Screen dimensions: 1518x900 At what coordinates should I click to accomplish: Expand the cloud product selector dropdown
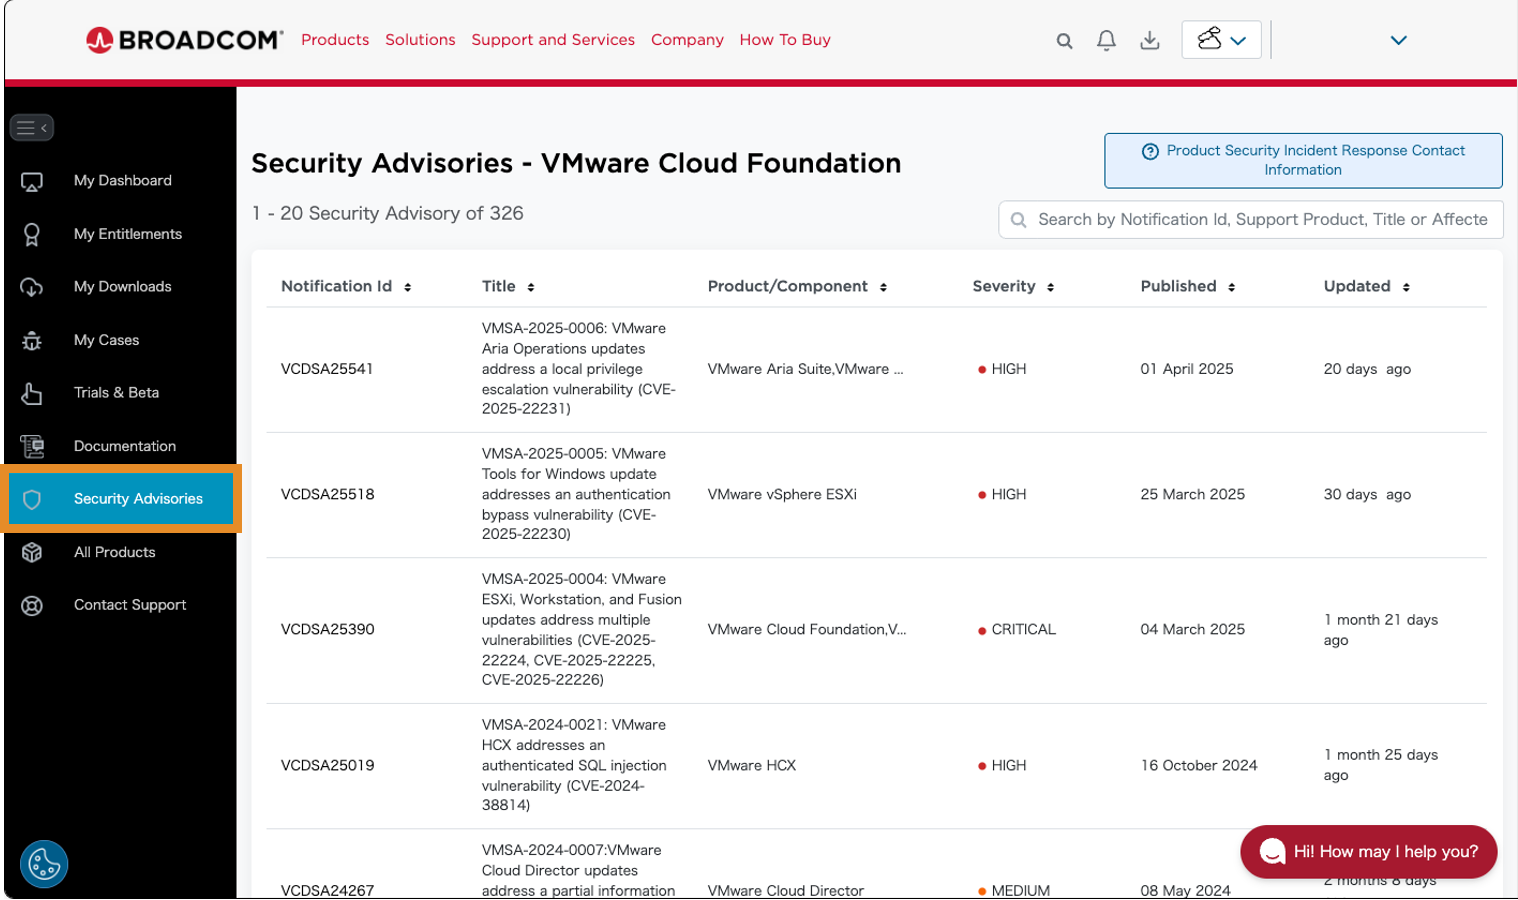point(1221,40)
